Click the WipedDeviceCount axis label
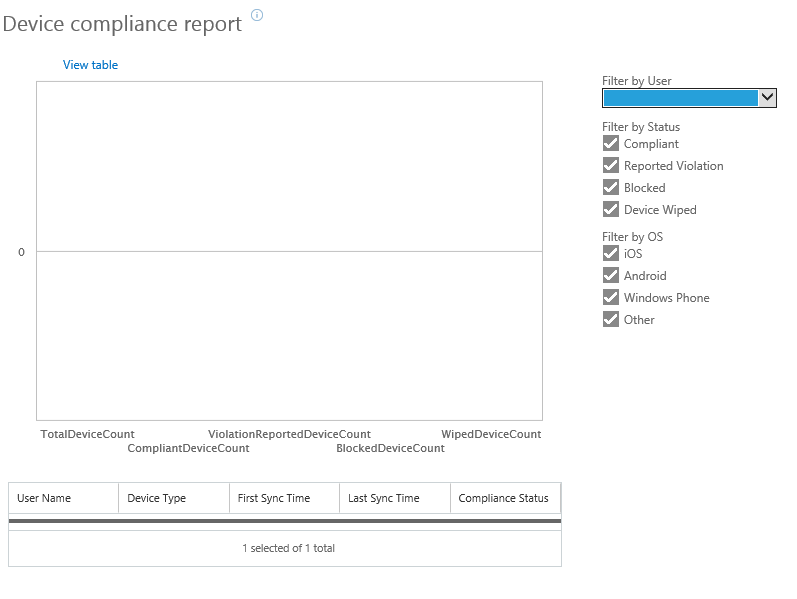The image size is (797, 599). click(x=491, y=434)
